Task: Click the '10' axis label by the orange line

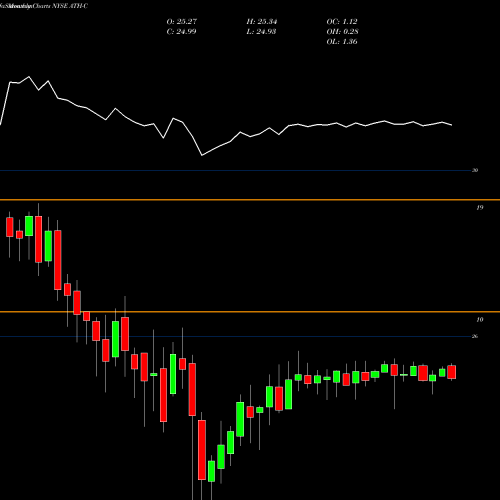Action: click(x=479, y=320)
